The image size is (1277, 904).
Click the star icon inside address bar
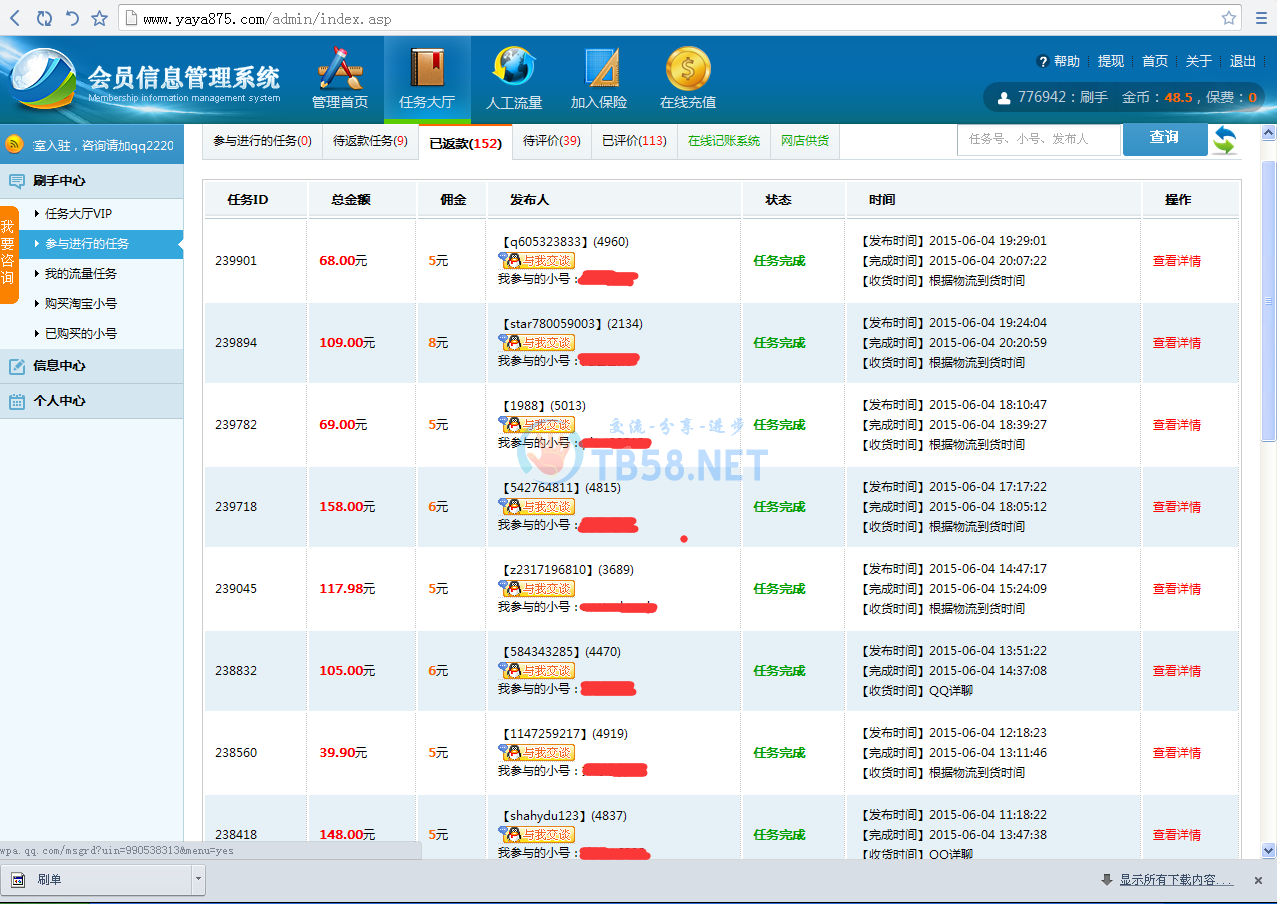point(1229,18)
